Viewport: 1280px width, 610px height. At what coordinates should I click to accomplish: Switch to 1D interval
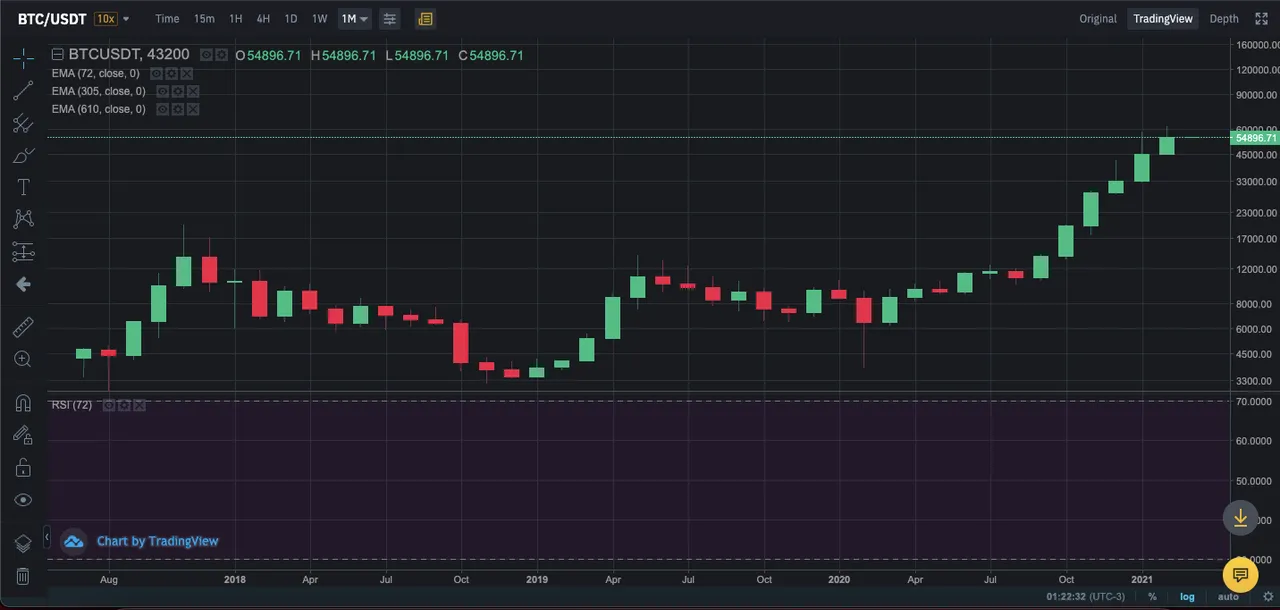click(291, 19)
